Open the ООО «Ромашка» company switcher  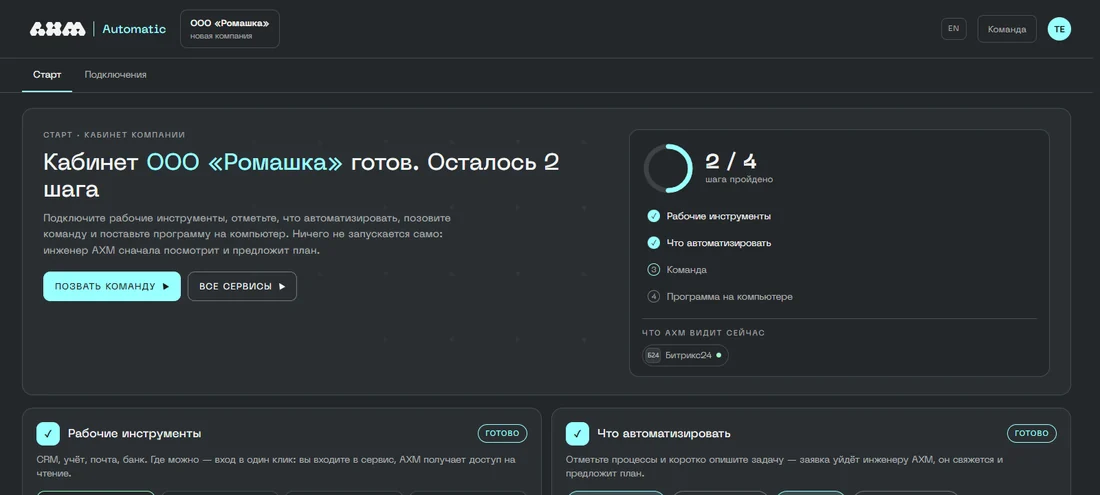point(229,29)
